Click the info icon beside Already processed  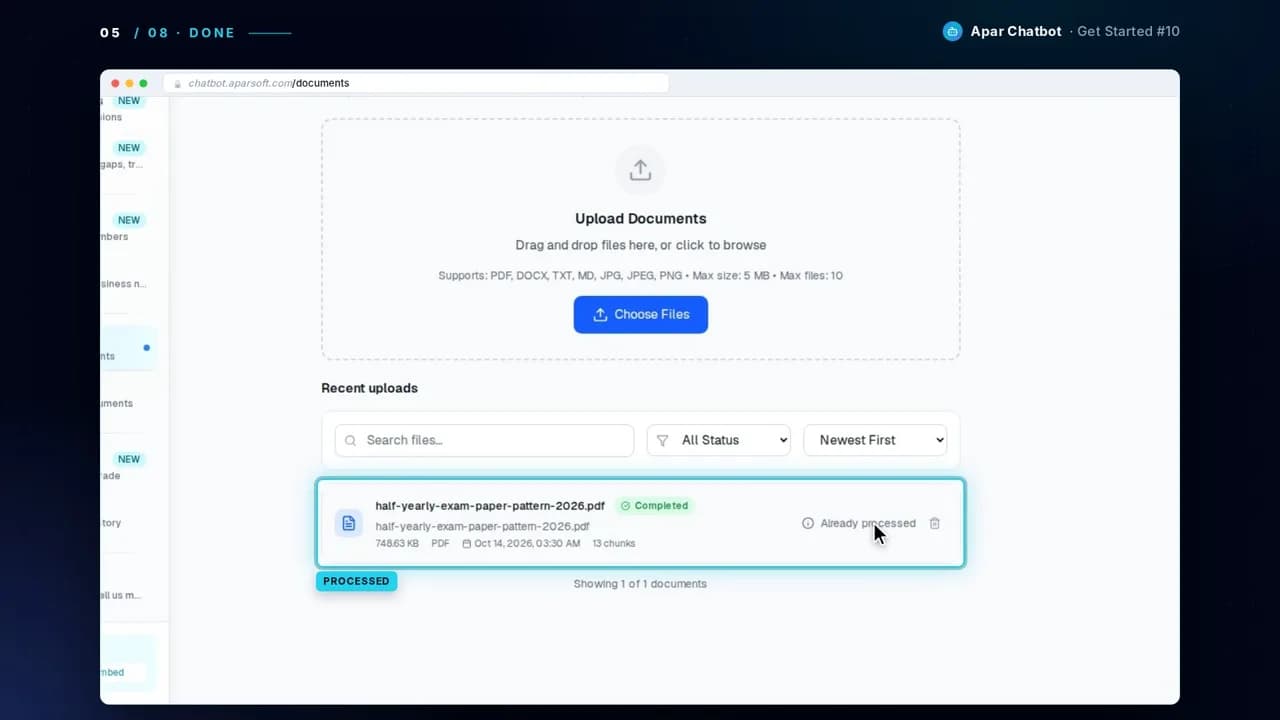point(808,523)
